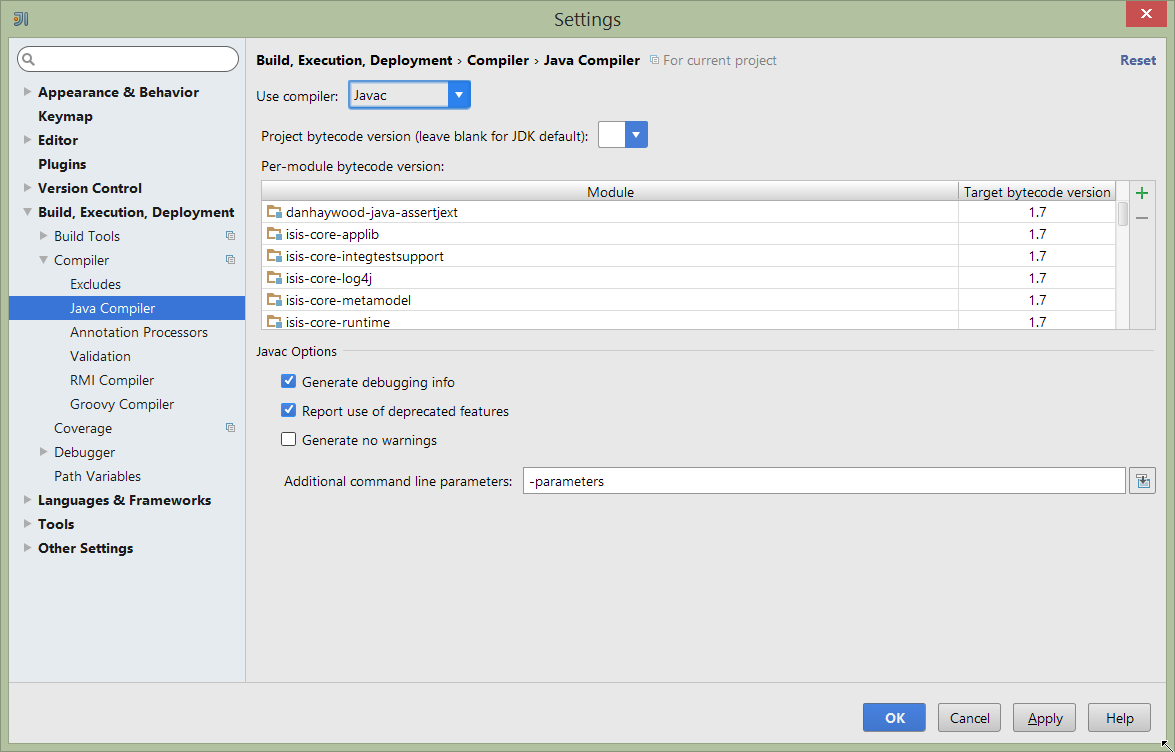
Task: Click the project-level icon next to Build Tools
Action: point(230,236)
